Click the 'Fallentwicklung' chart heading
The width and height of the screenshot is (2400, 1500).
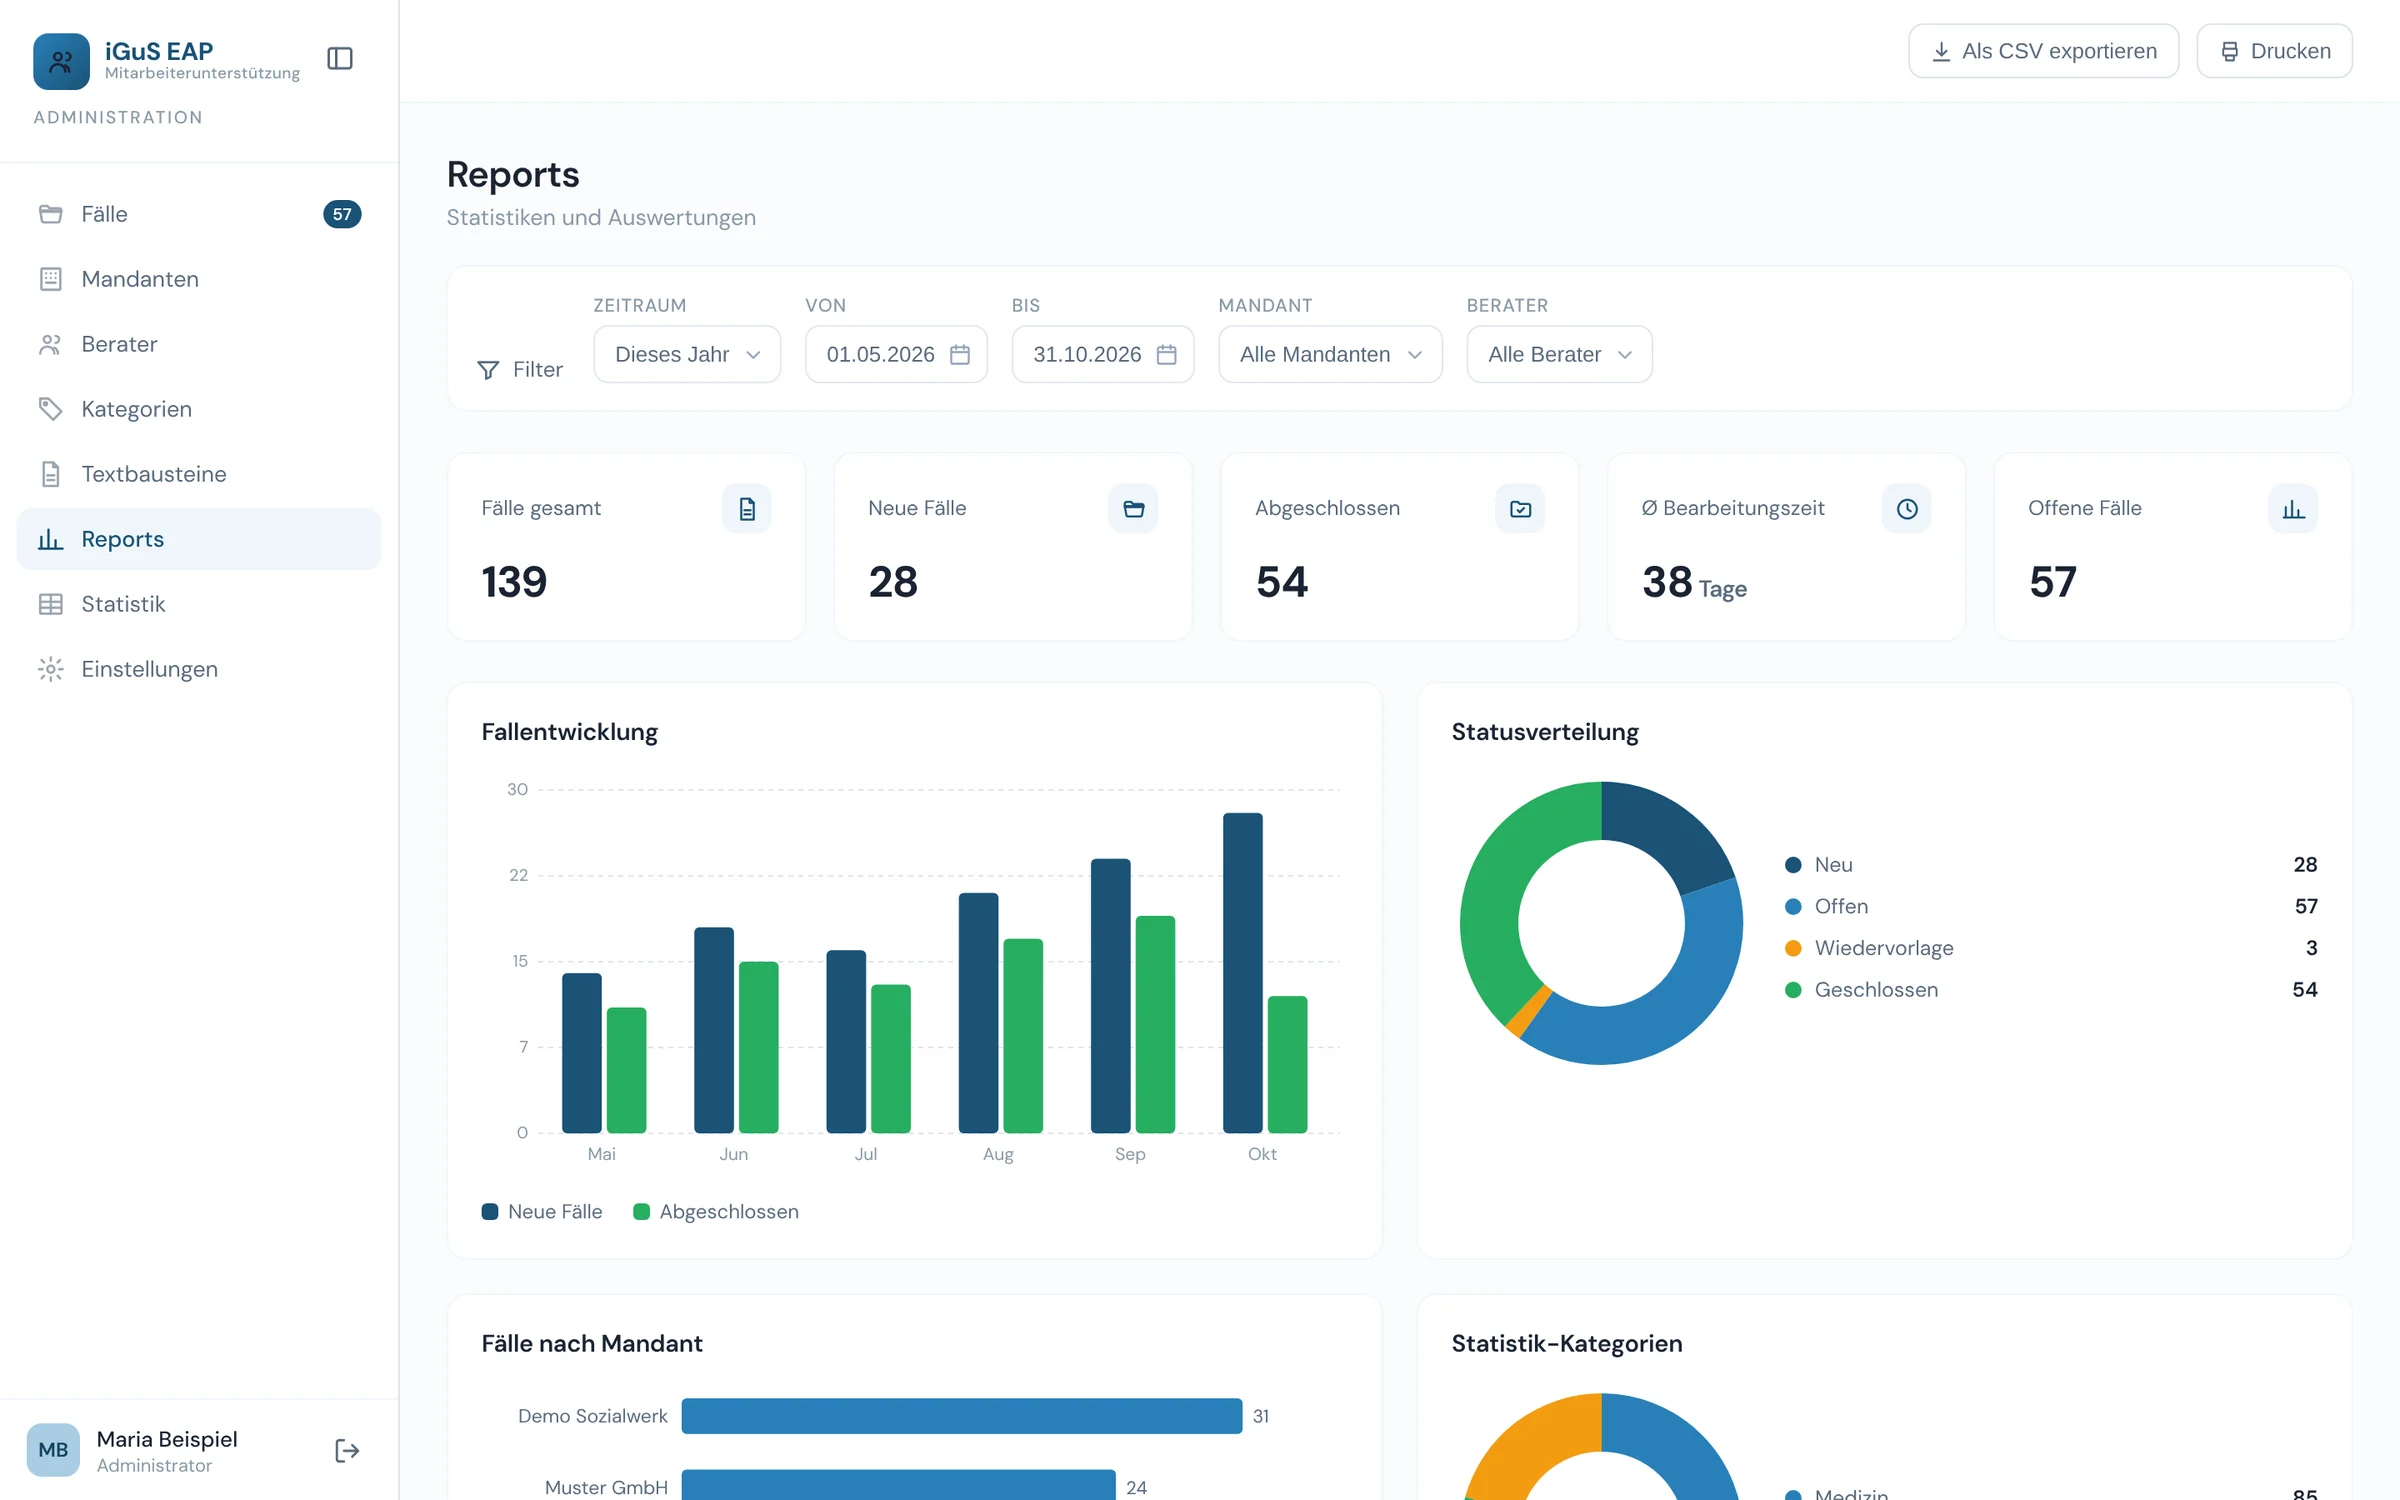pos(570,732)
